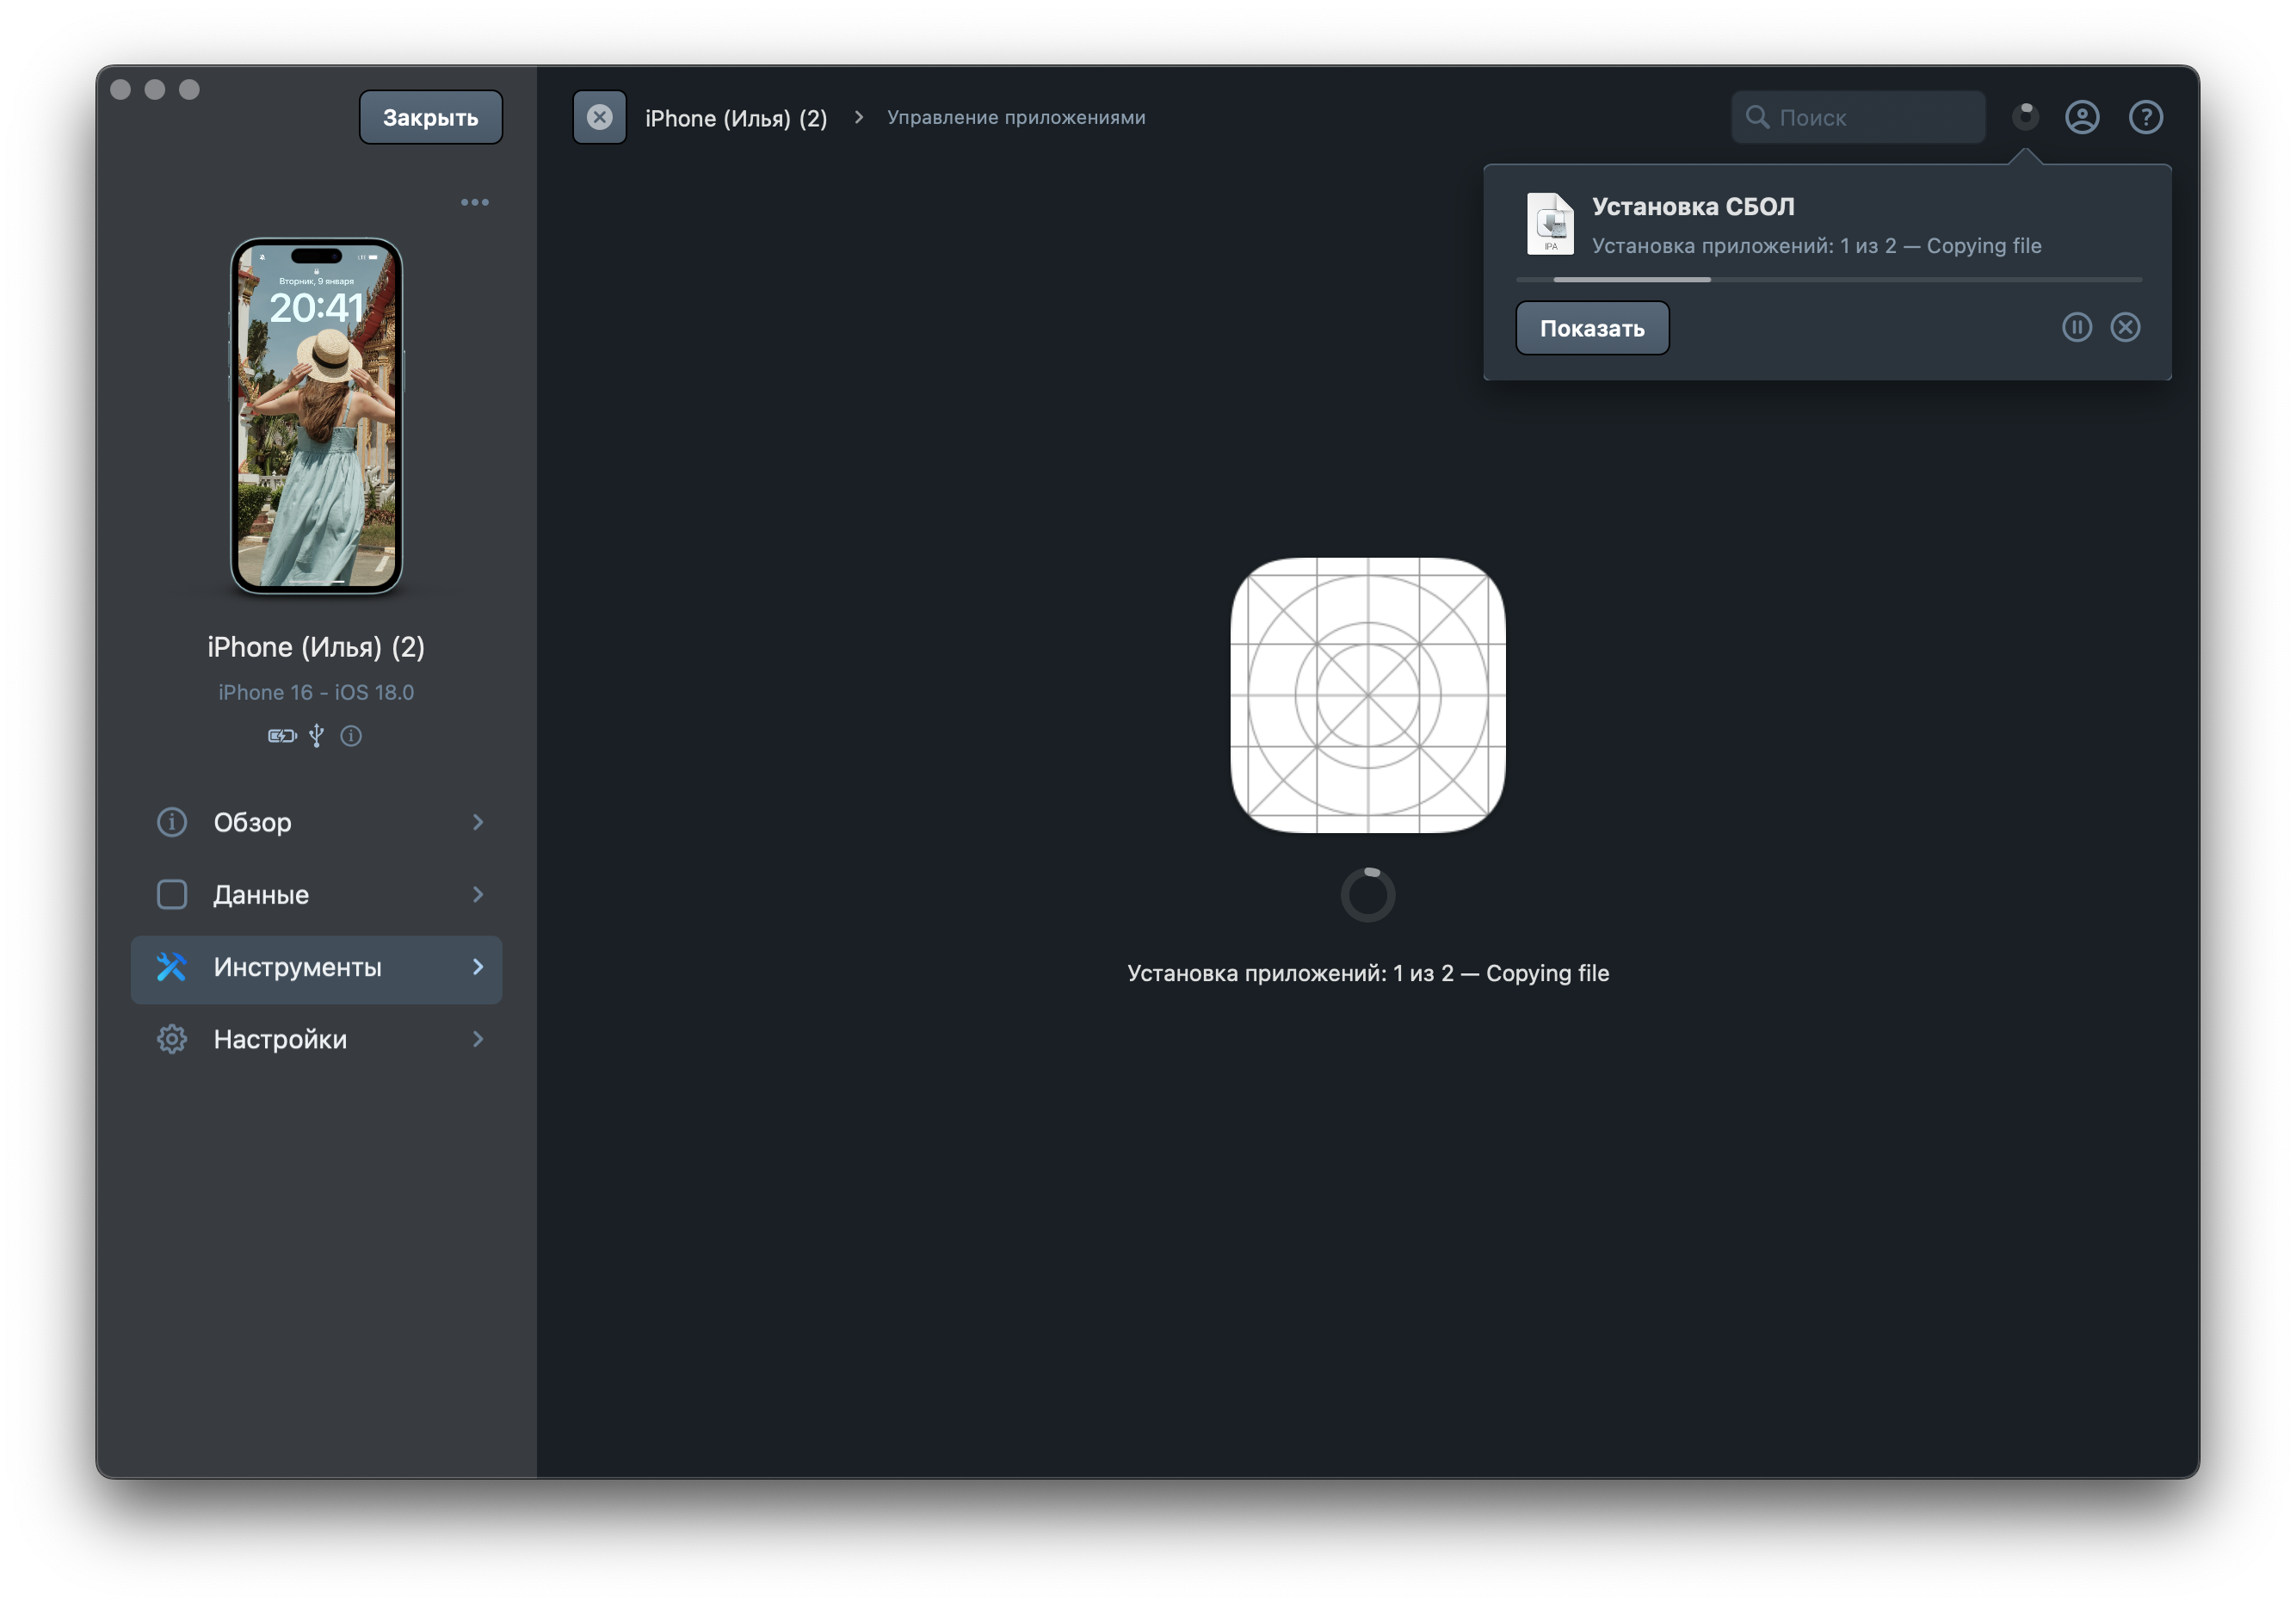Screen dimensions: 2296x1606
Task: Click the device info icon under iPhone name
Action: tap(351, 736)
